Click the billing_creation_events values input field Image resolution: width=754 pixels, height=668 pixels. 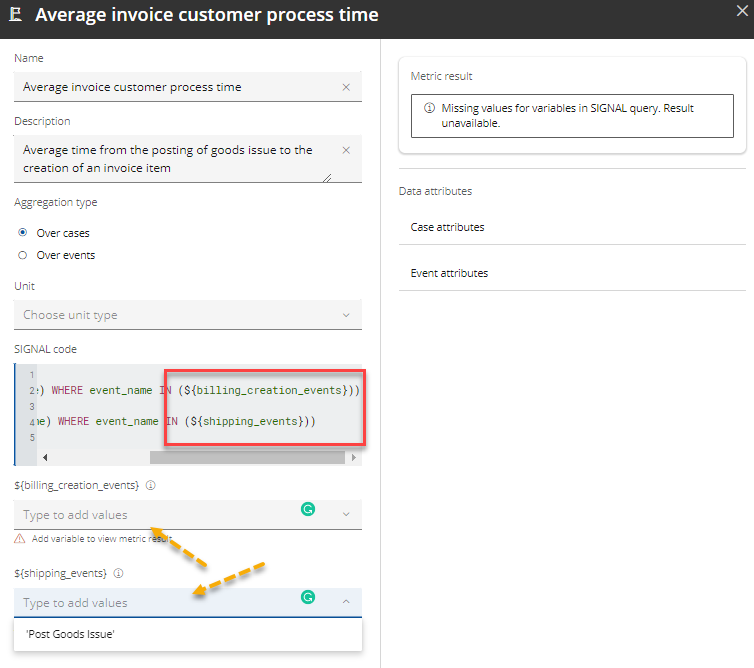point(188,515)
